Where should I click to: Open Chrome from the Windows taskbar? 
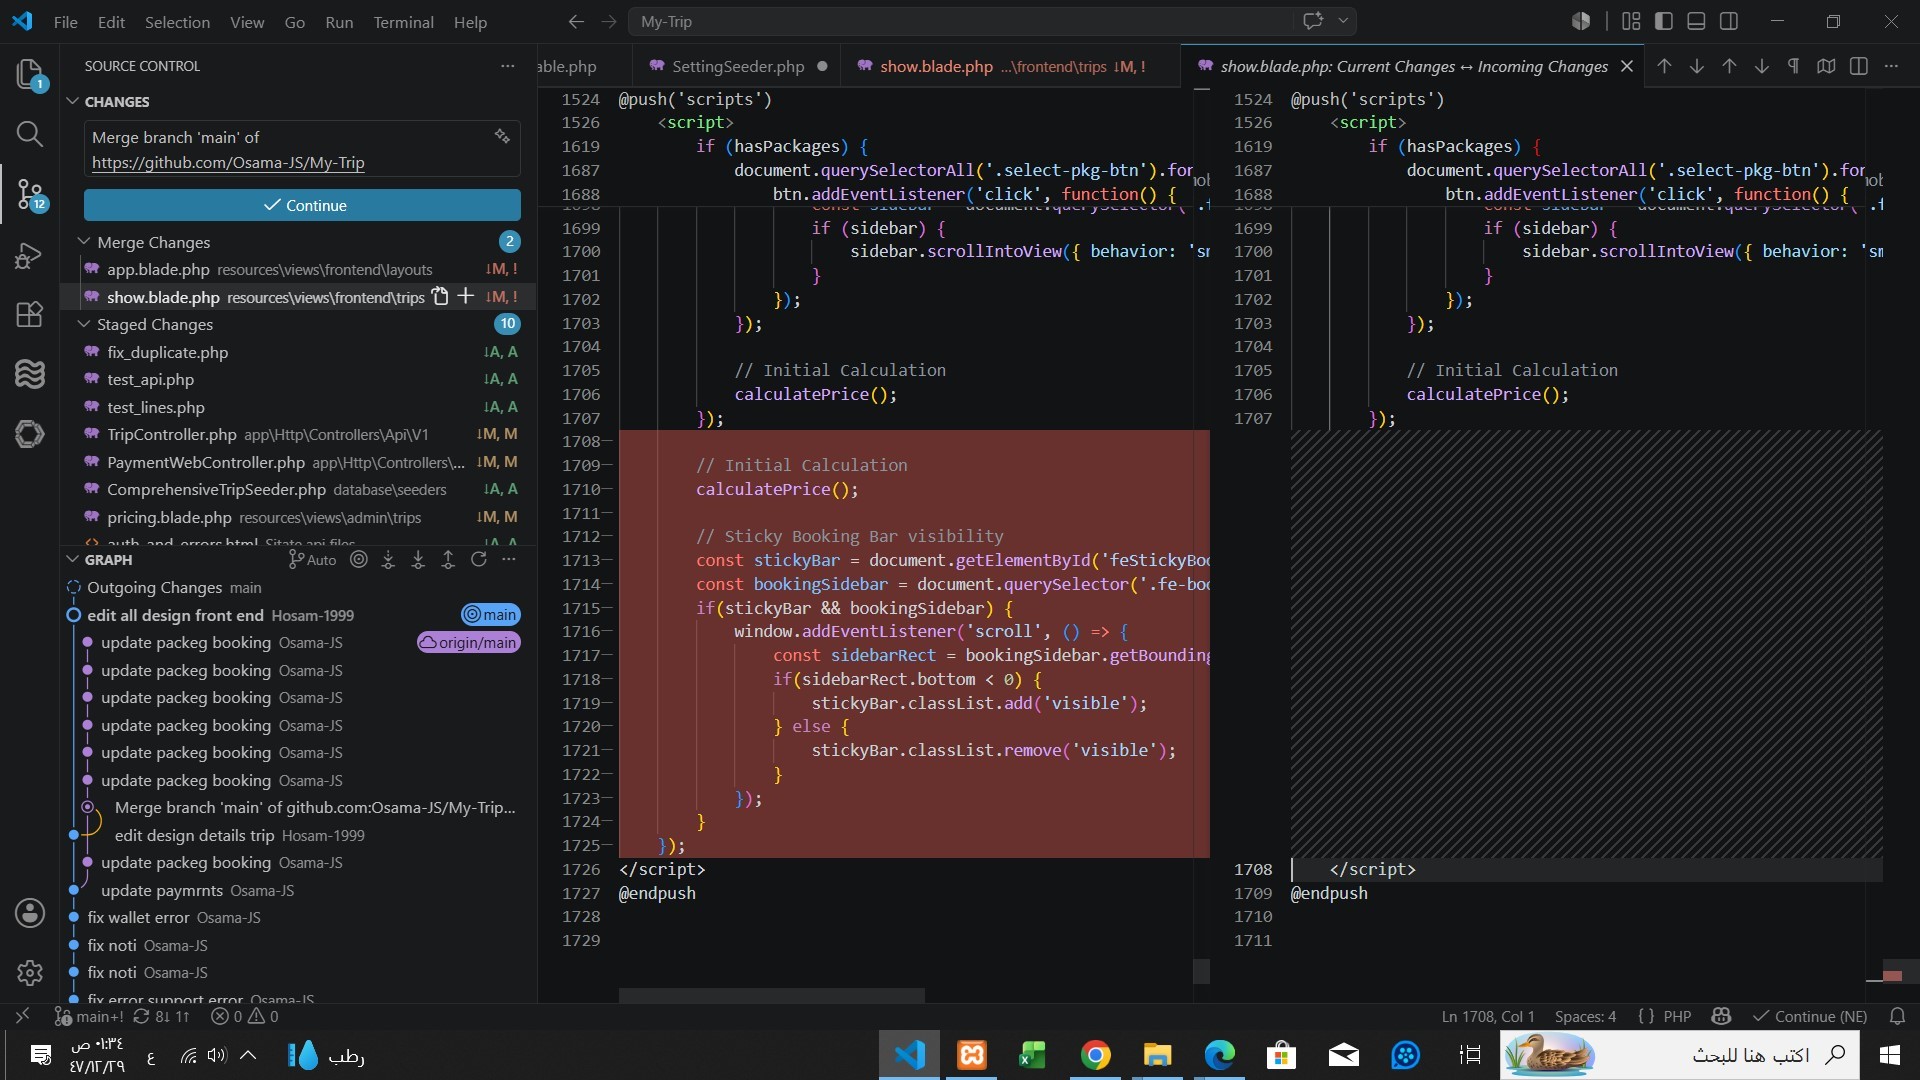pyautogui.click(x=1095, y=1055)
